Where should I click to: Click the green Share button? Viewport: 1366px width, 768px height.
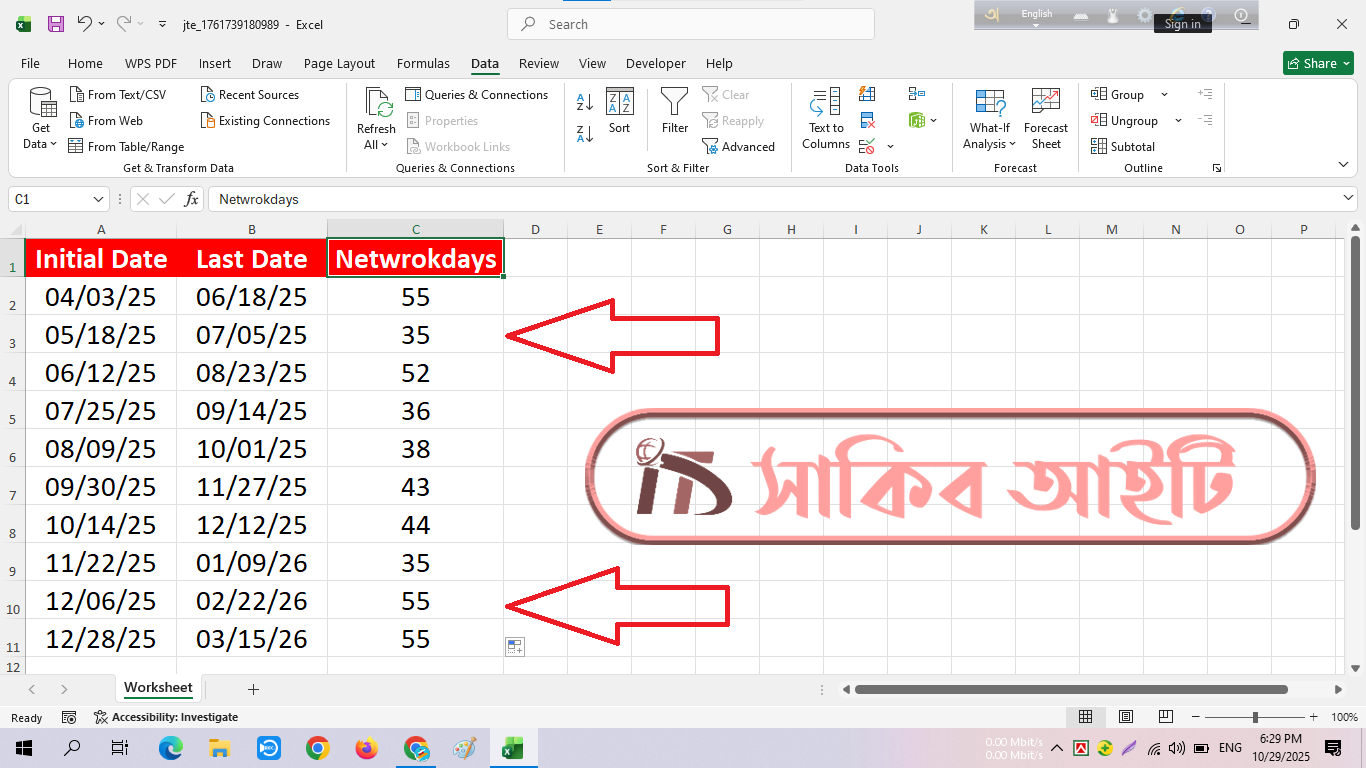(1317, 64)
